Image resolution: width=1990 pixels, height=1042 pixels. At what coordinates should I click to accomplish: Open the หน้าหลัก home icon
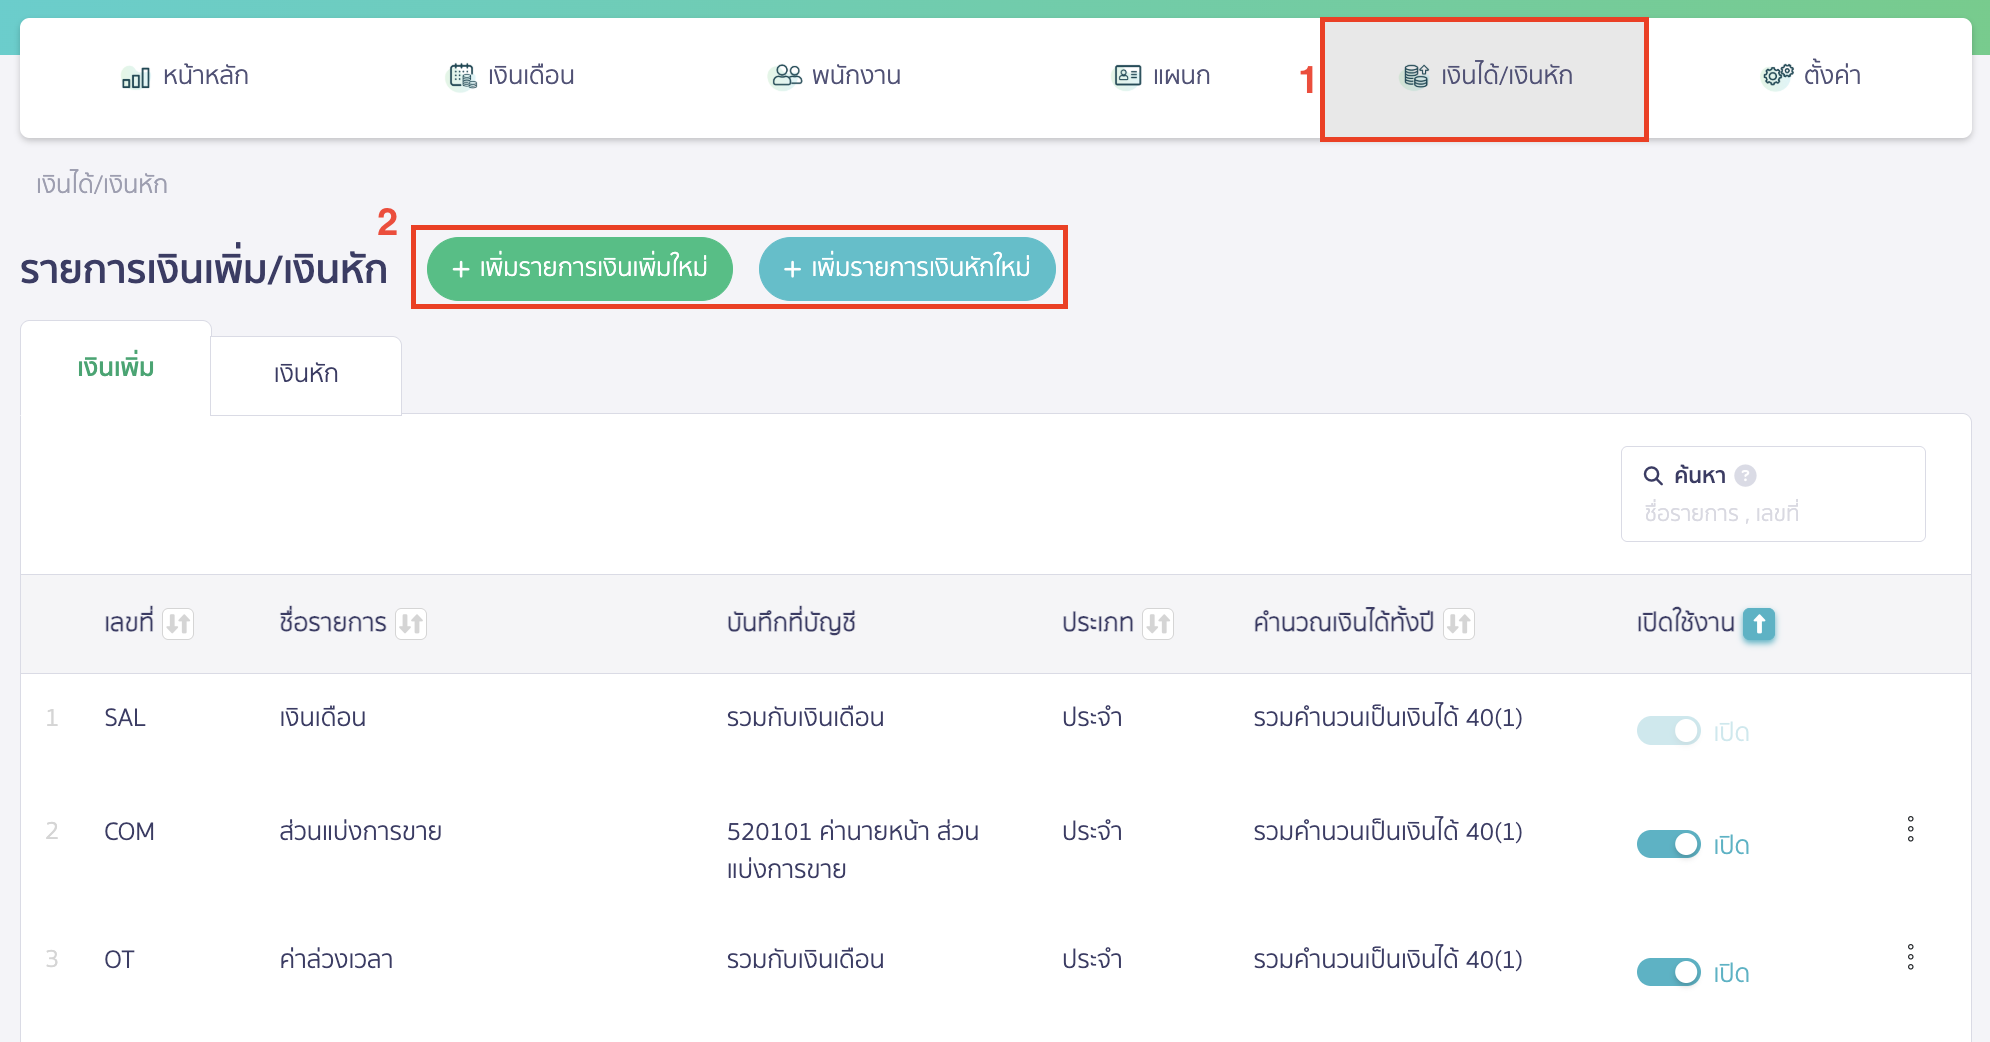pos(133,75)
